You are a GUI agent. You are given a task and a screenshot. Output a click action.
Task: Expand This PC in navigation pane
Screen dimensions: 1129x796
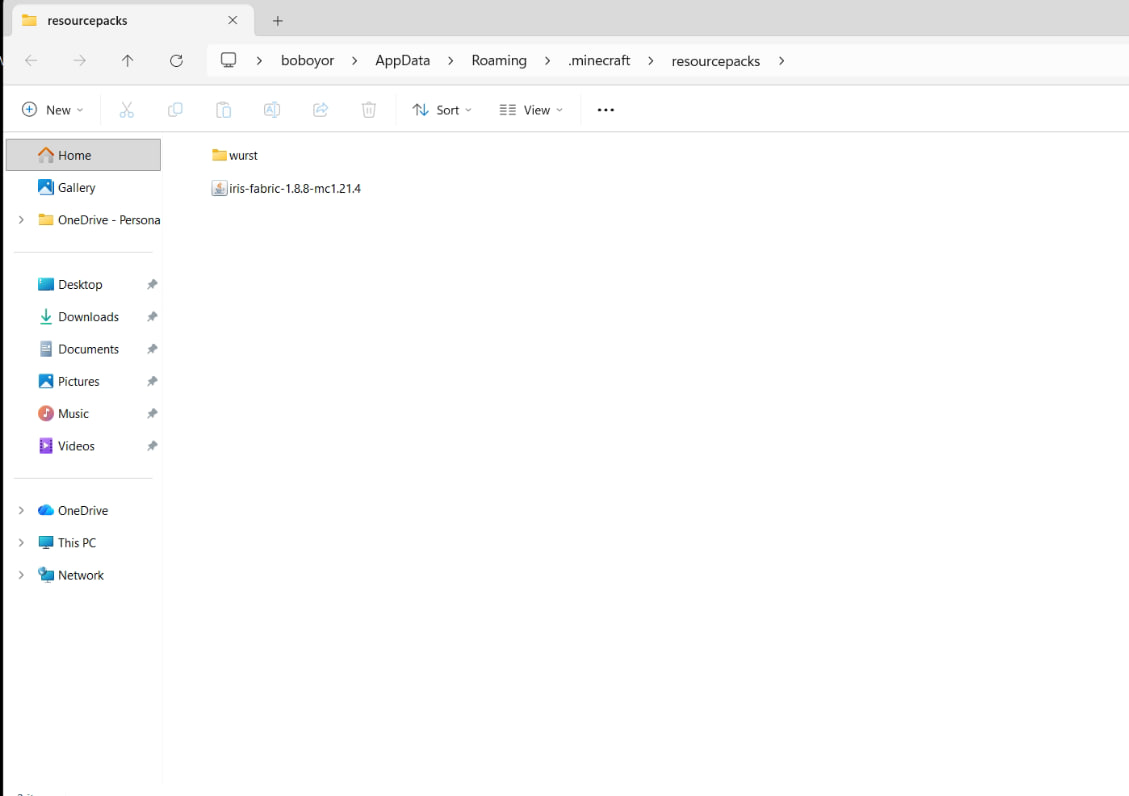[x=21, y=543]
